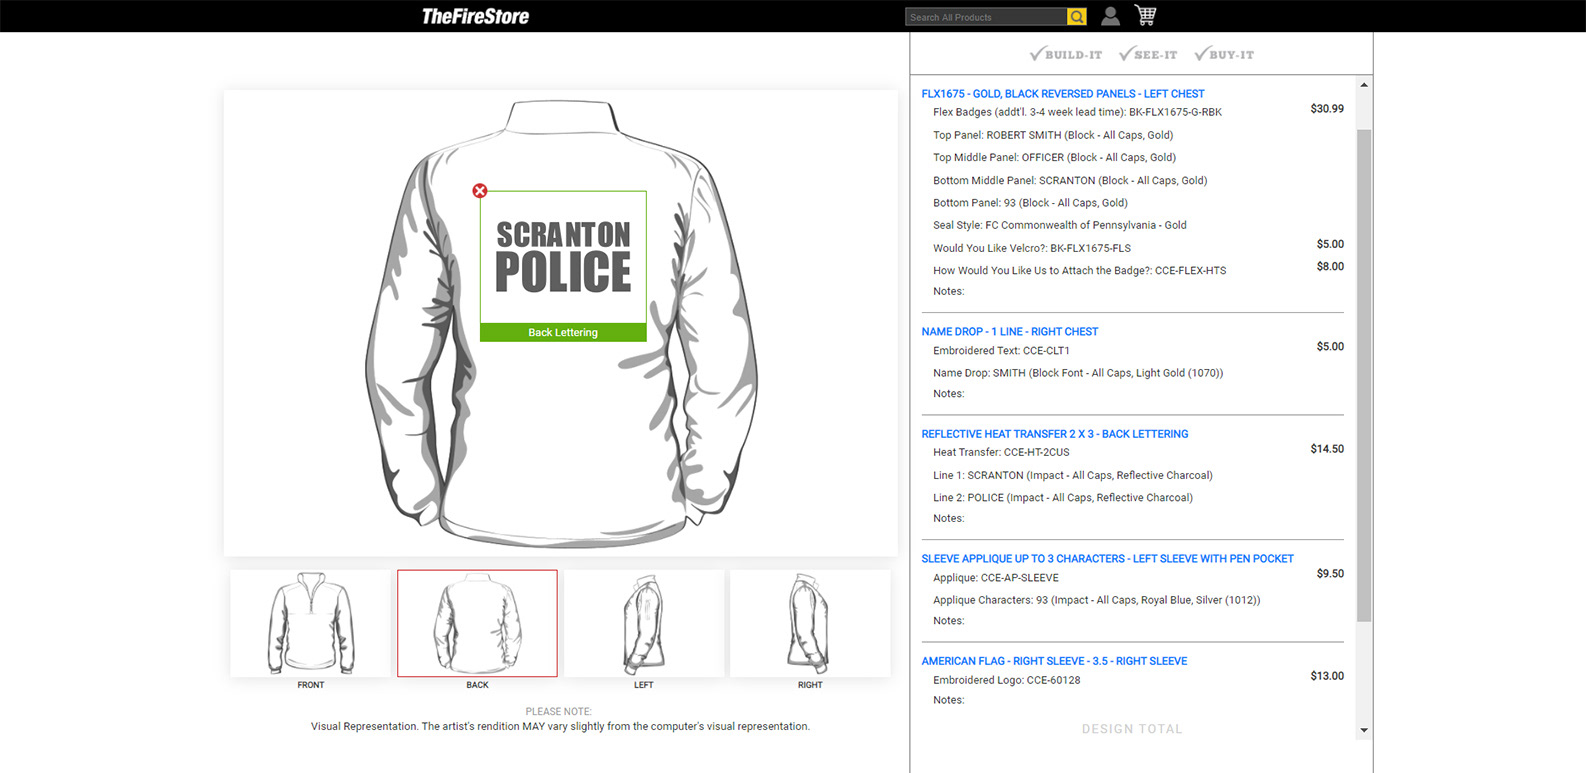Viewport: 1586px width, 773px height.
Task: Open the shopping cart icon
Action: (x=1145, y=15)
